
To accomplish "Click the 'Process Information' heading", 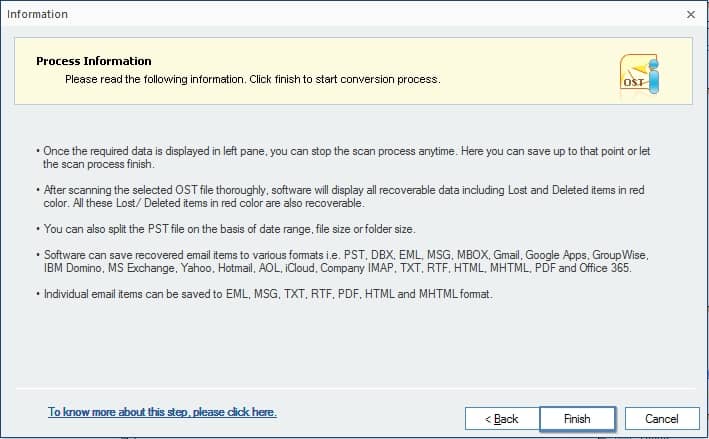I will click(x=94, y=61).
